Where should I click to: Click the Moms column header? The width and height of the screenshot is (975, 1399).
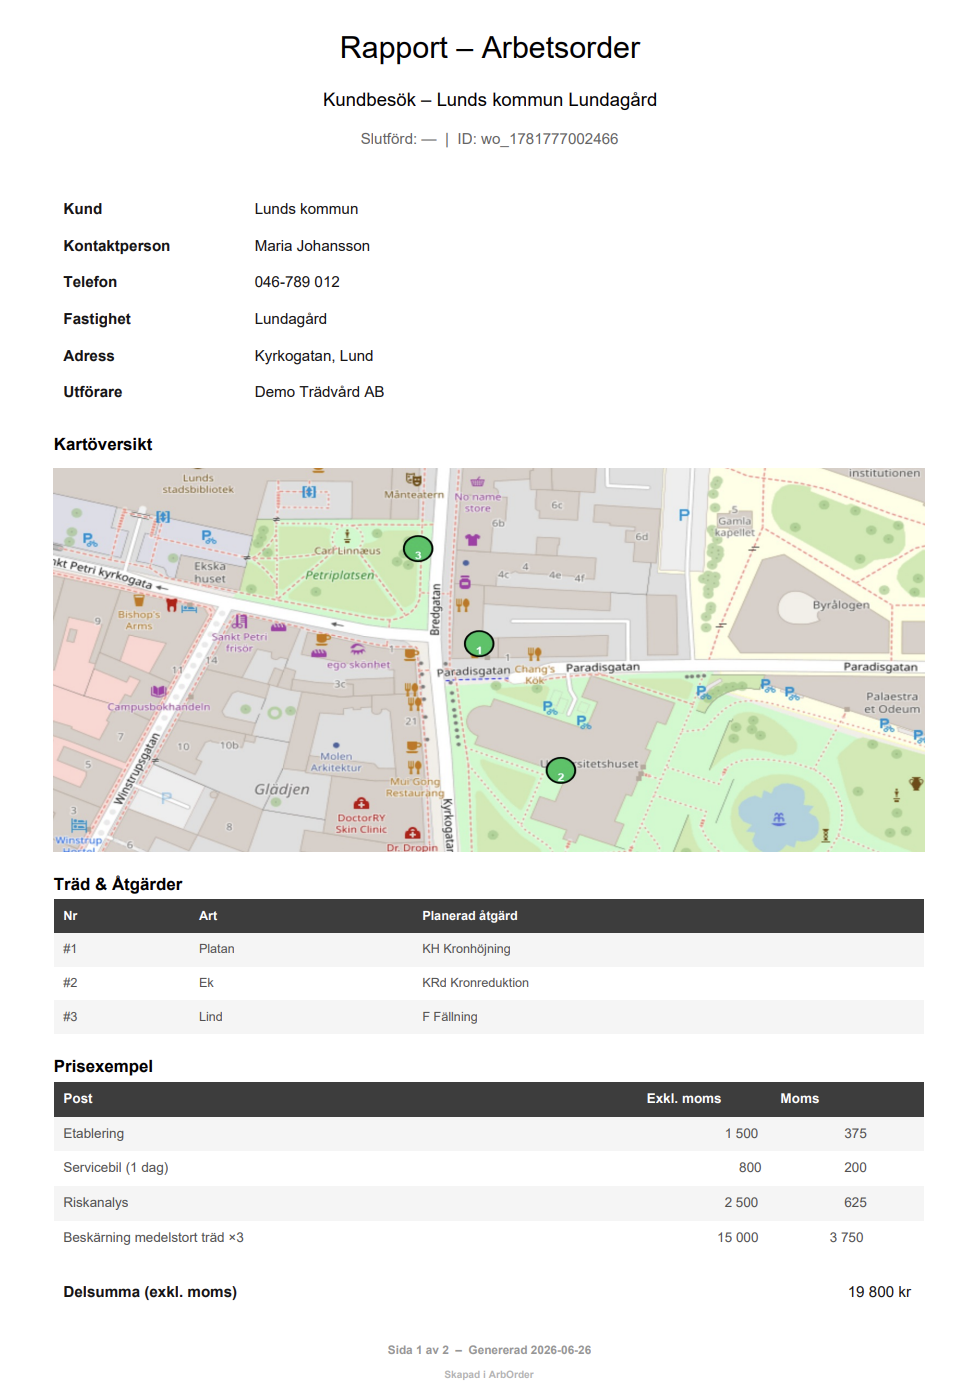point(800,1098)
